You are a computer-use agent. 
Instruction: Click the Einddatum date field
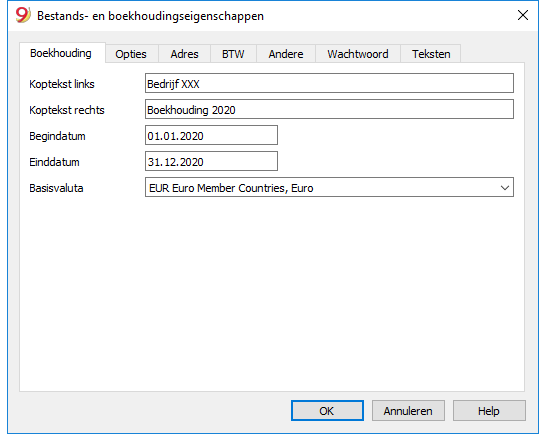pos(211,161)
